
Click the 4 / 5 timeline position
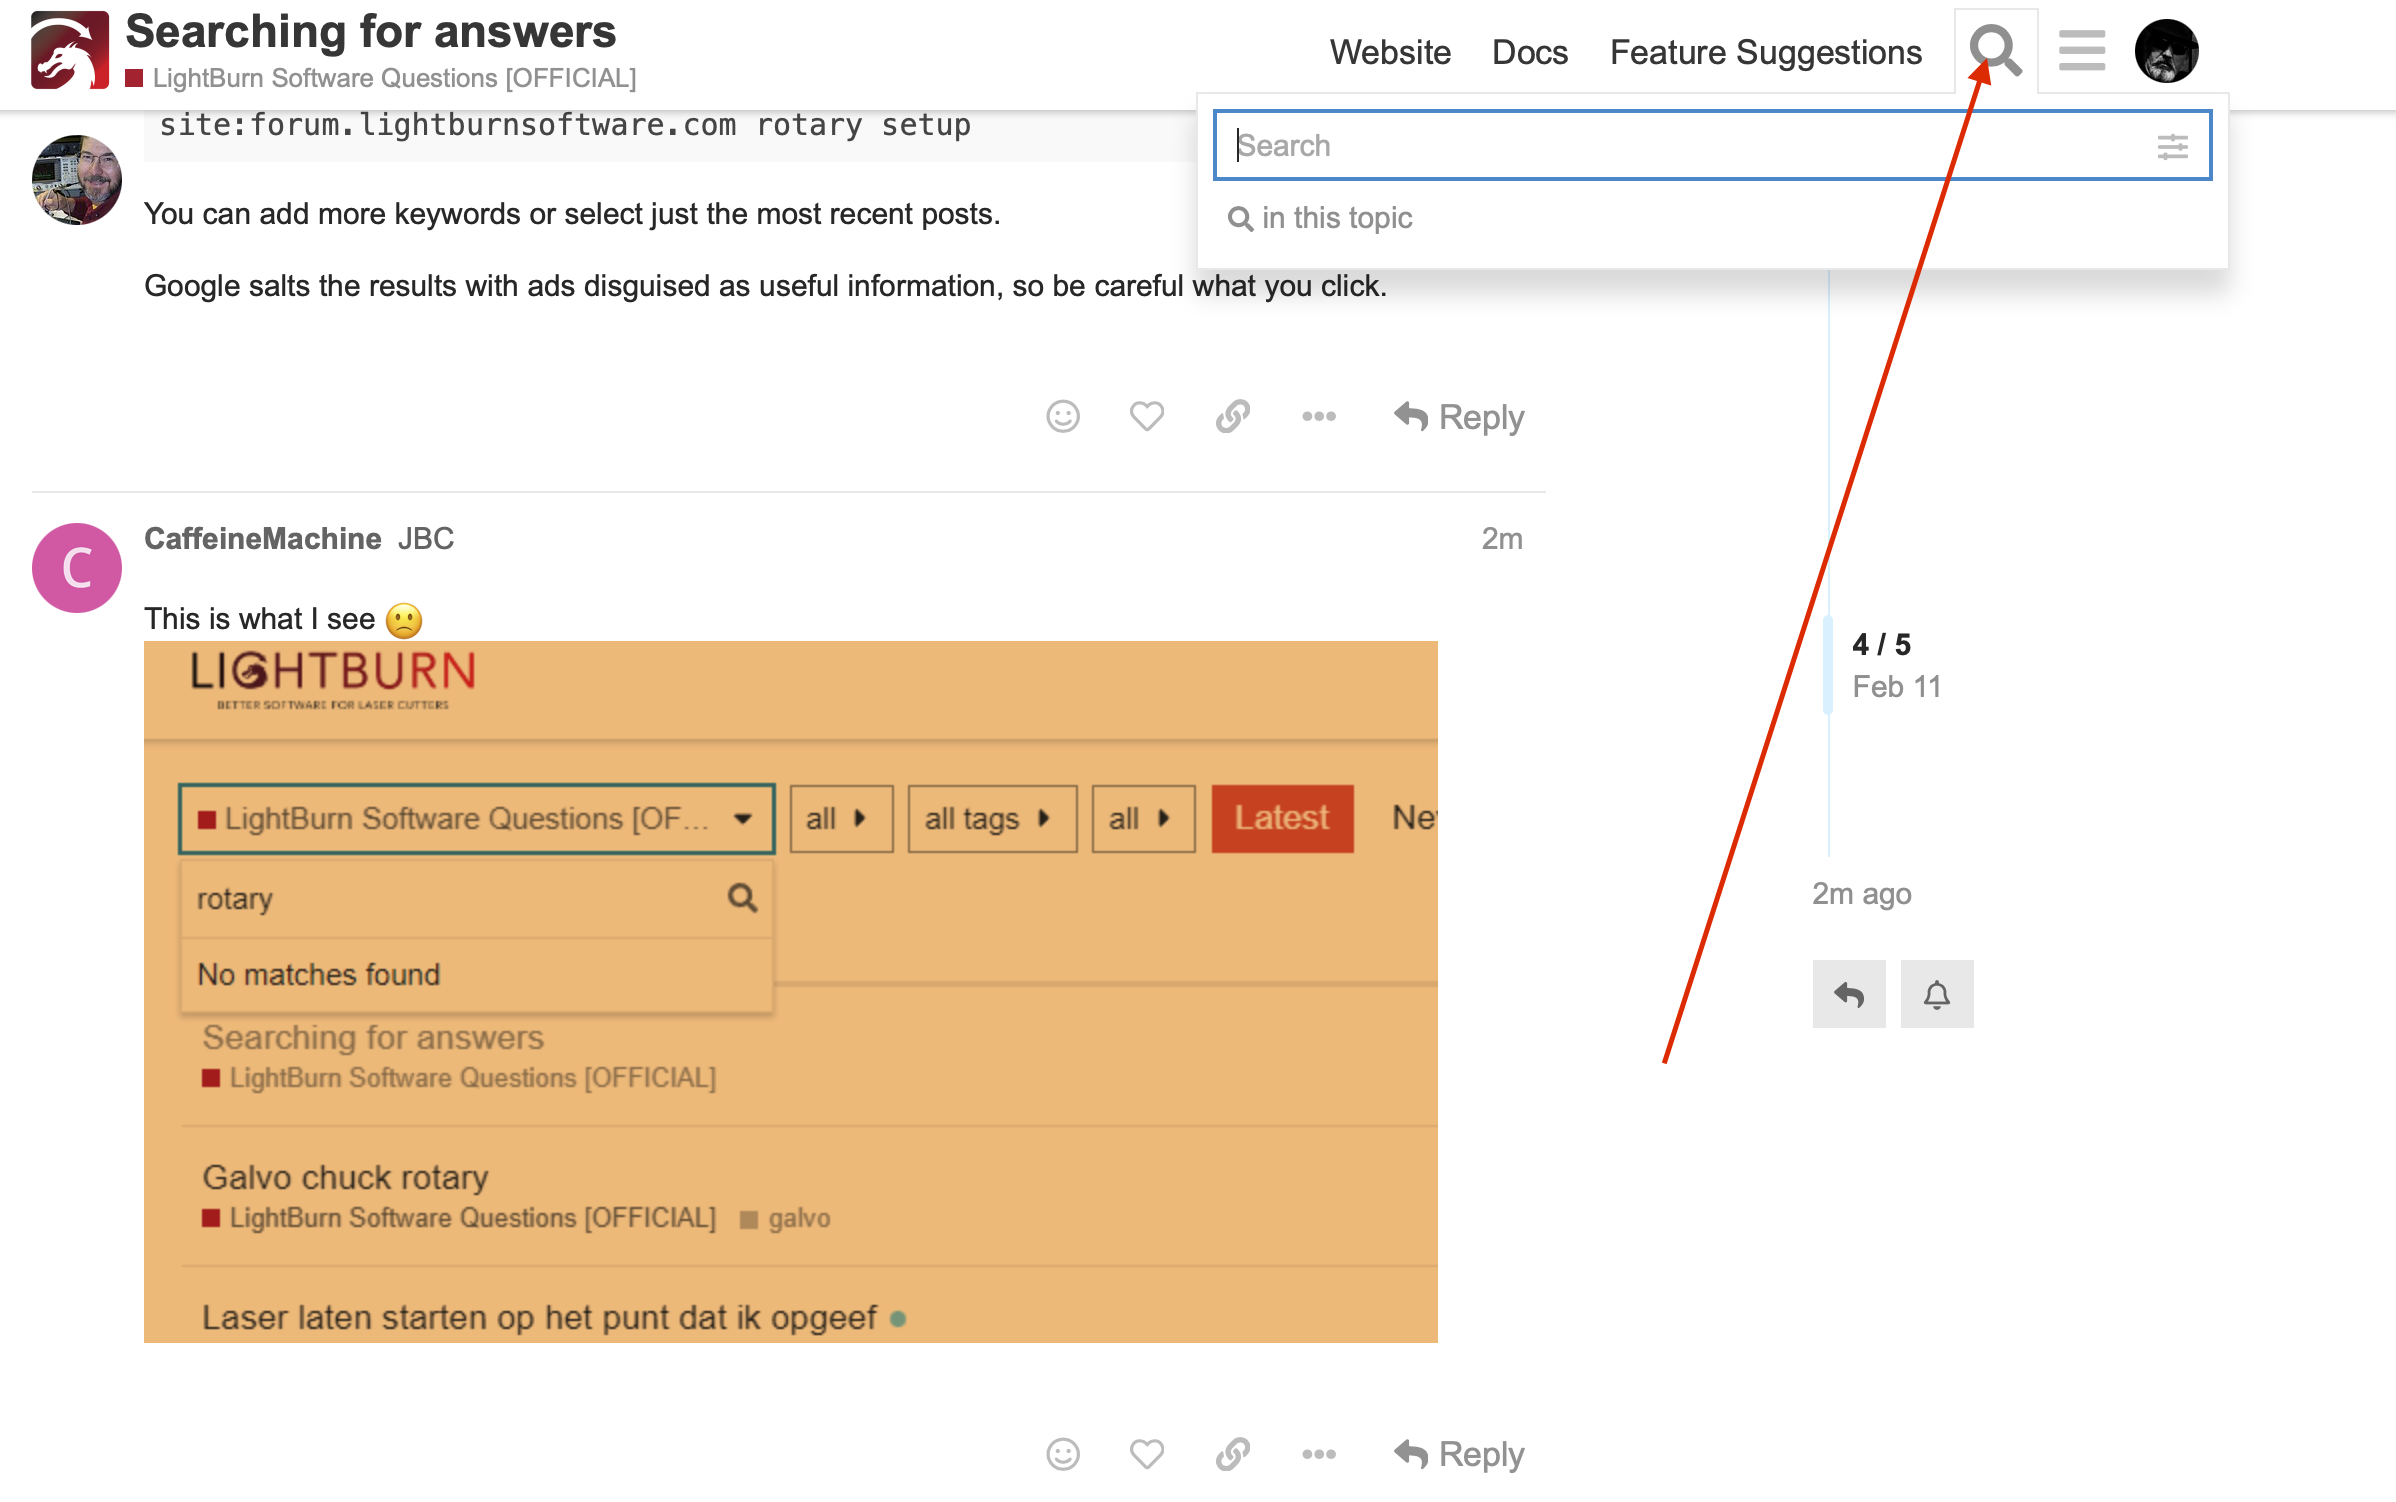pos(1881,645)
